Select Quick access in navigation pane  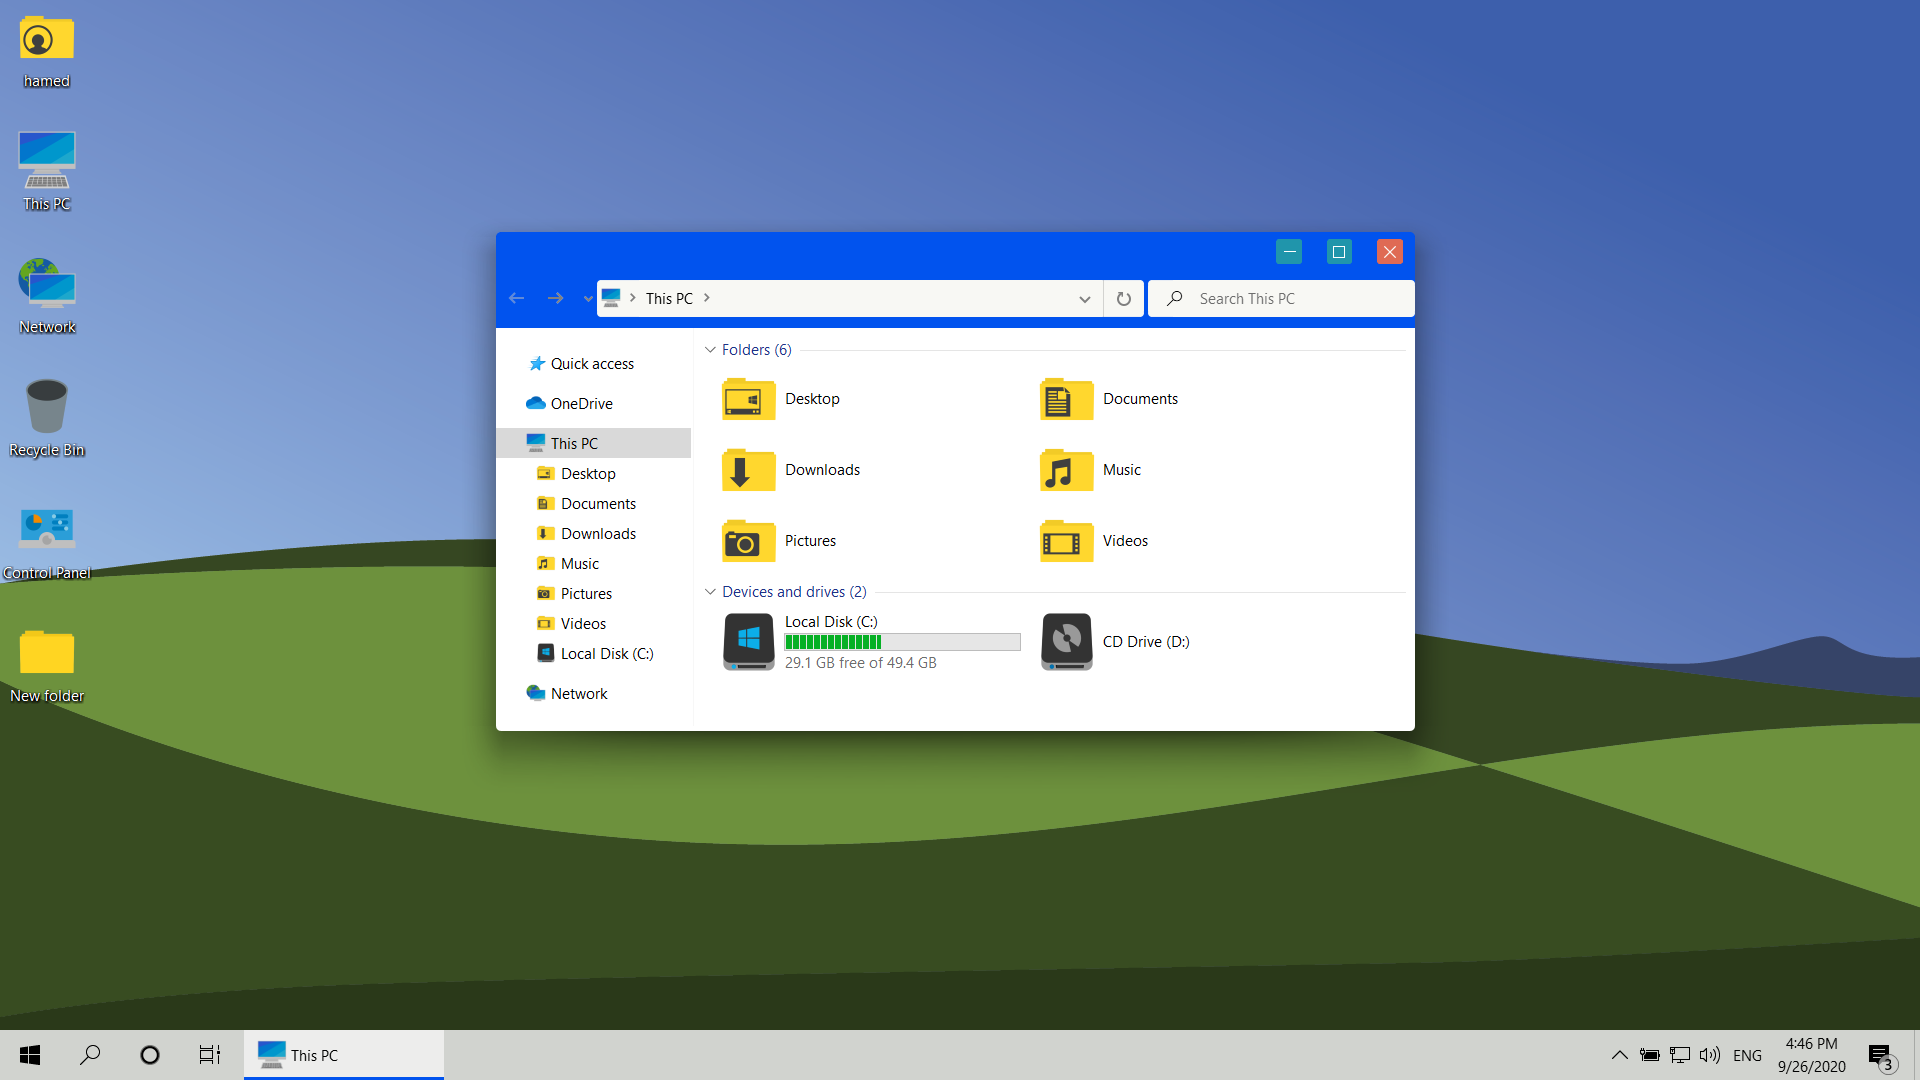592,364
